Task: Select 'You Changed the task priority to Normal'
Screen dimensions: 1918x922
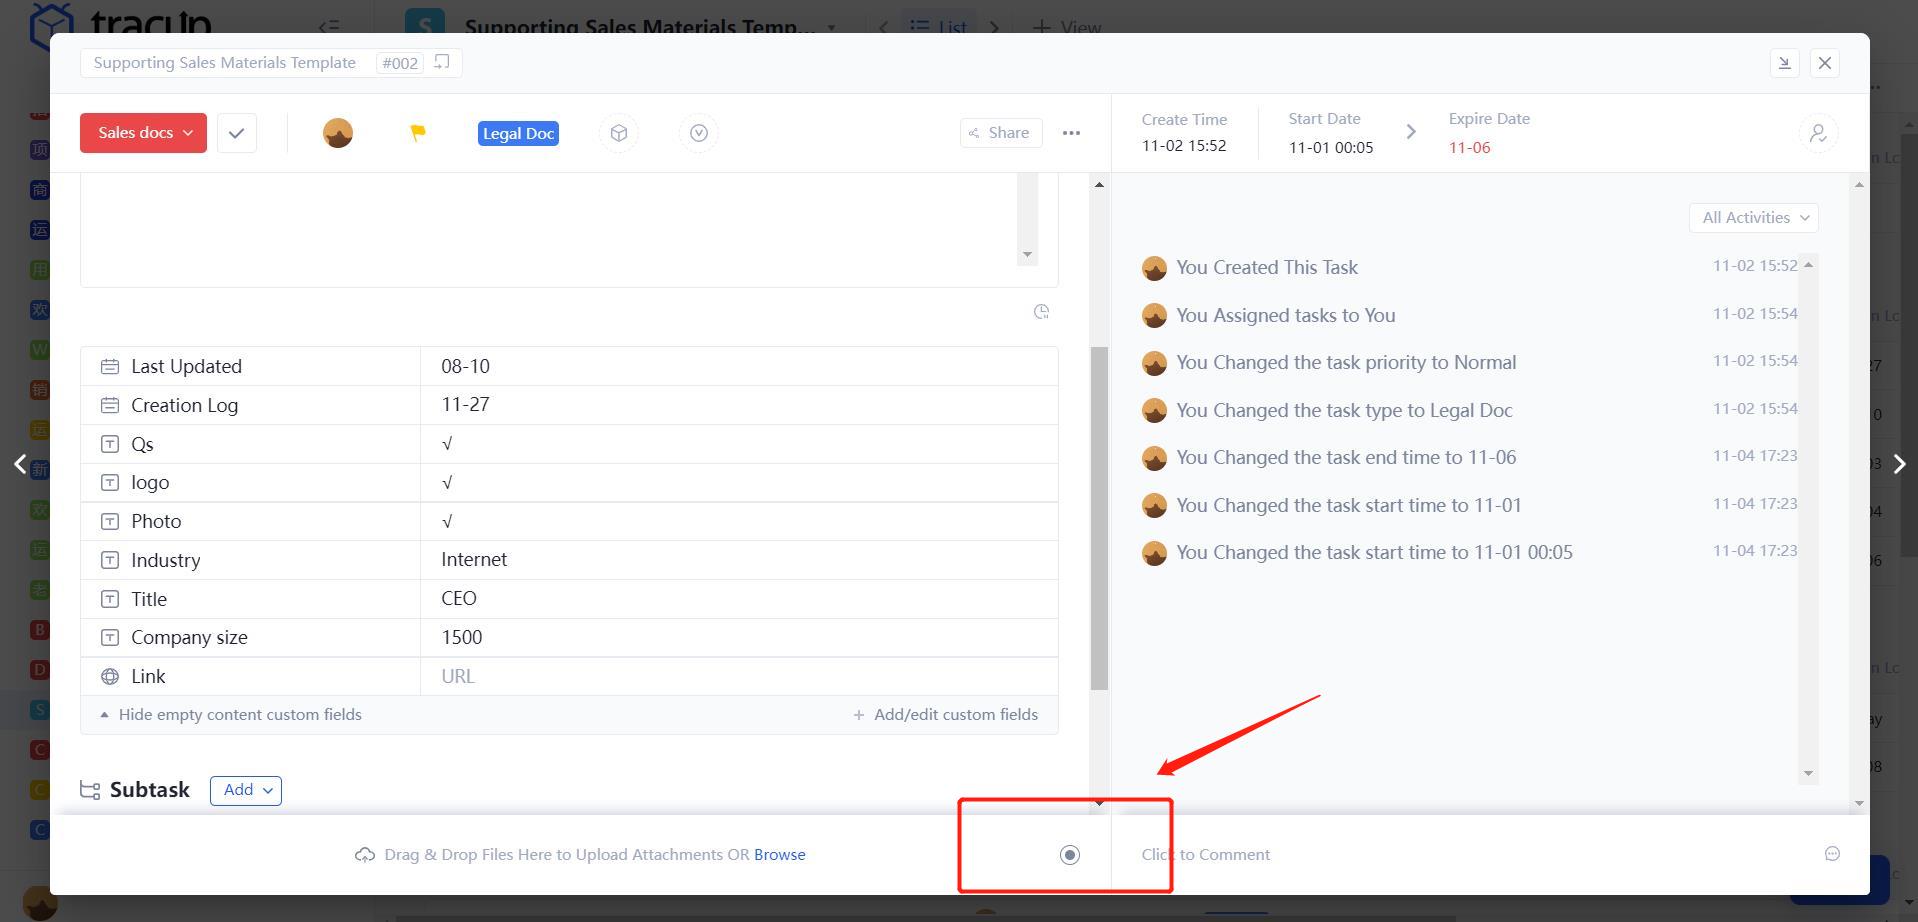Action: [1346, 363]
